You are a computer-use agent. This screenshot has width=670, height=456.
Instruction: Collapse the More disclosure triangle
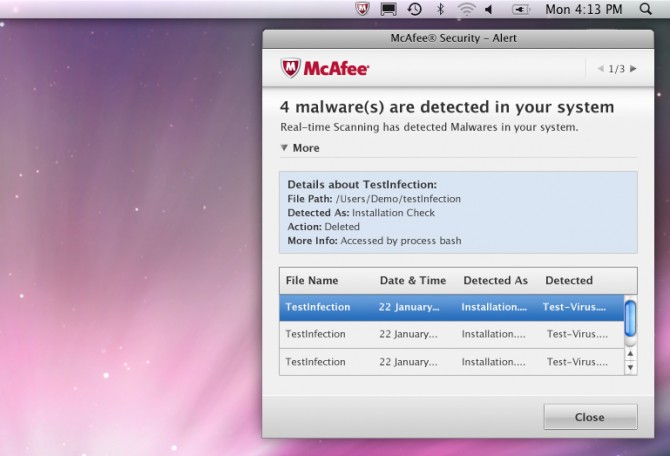(284, 147)
